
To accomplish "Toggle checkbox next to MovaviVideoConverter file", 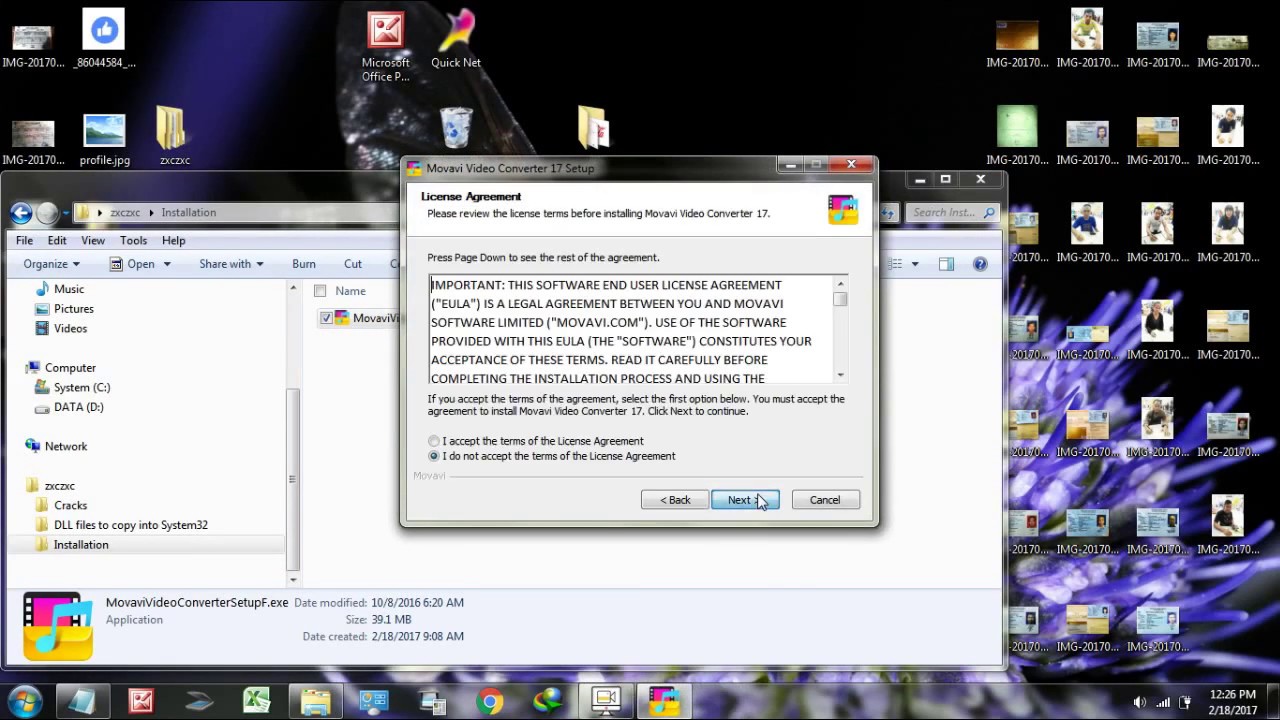I will click(x=326, y=318).
